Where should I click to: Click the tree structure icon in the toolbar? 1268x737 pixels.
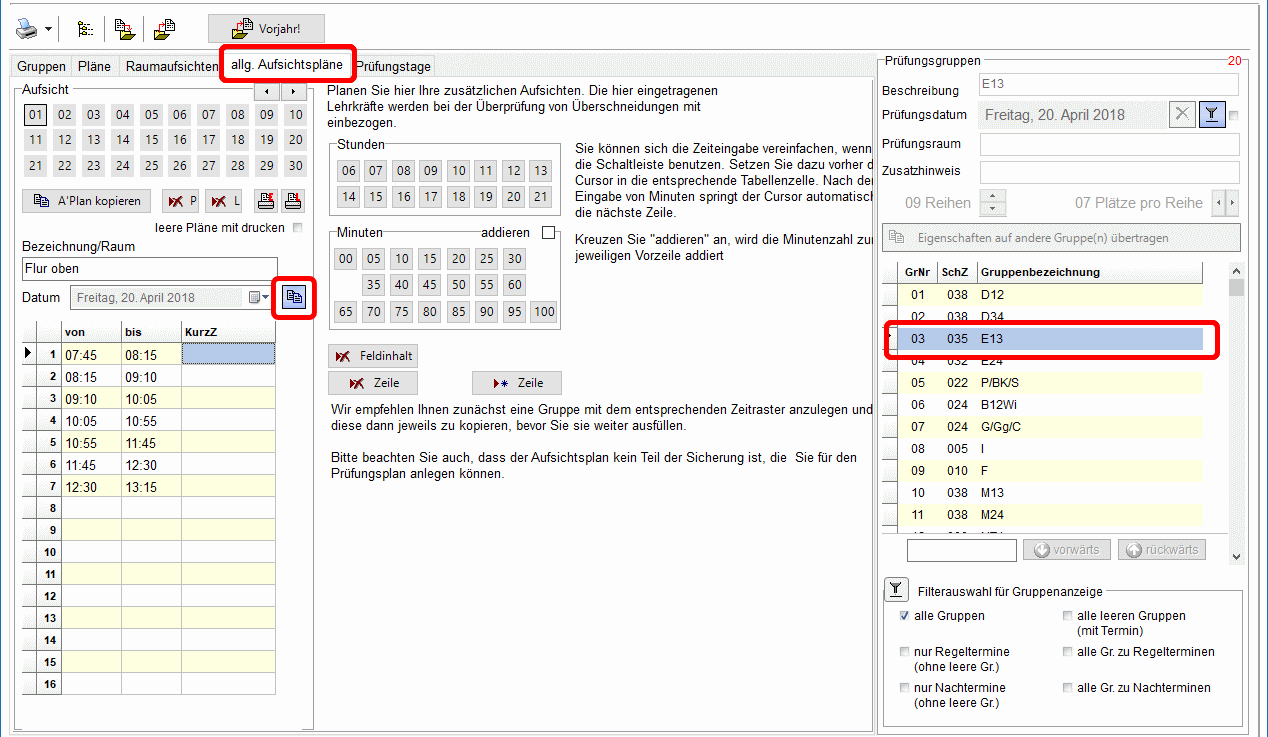tap(83, 29)
